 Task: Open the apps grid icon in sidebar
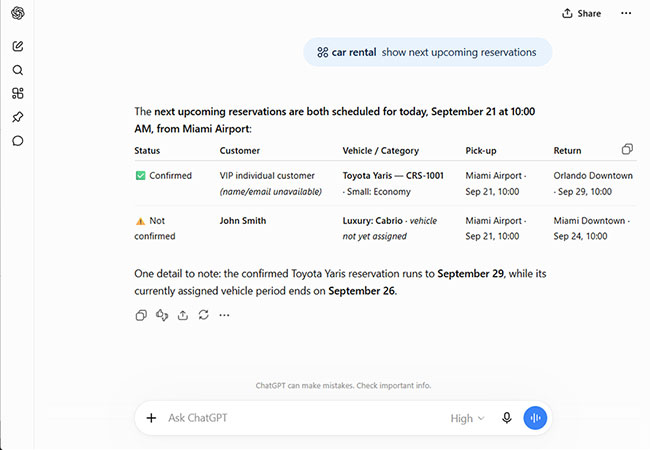tap(18, 93)
